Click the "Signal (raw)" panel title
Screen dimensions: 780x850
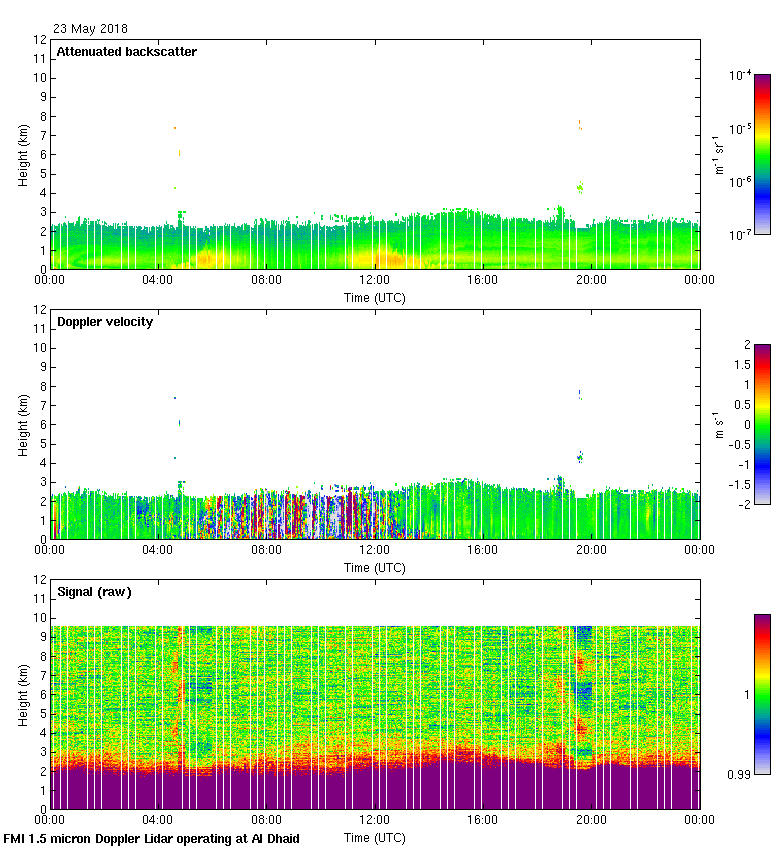coord(94,592)
